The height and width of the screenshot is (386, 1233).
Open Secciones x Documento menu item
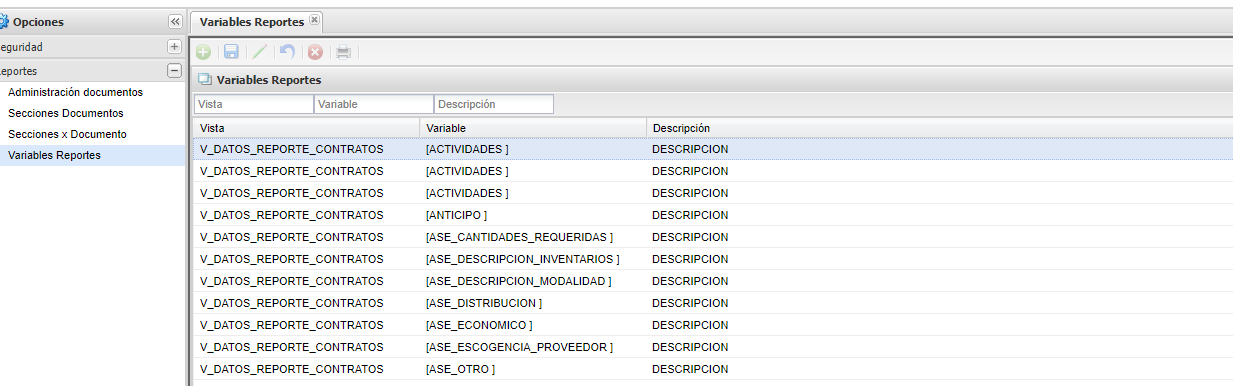[67, 134]
